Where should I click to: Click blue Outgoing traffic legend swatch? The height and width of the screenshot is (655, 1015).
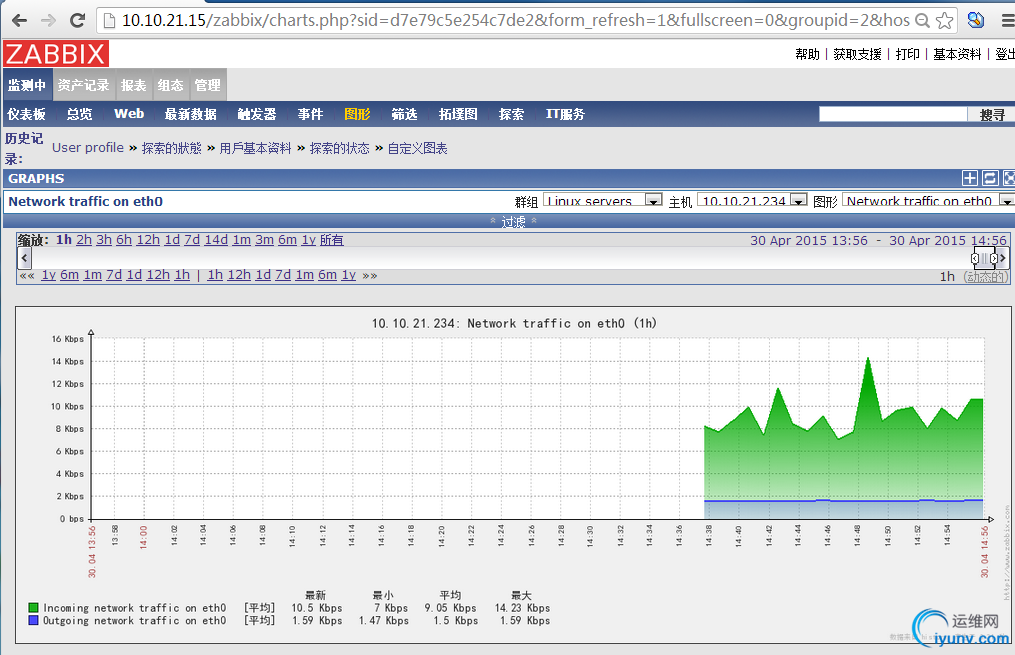coord(33,620)
